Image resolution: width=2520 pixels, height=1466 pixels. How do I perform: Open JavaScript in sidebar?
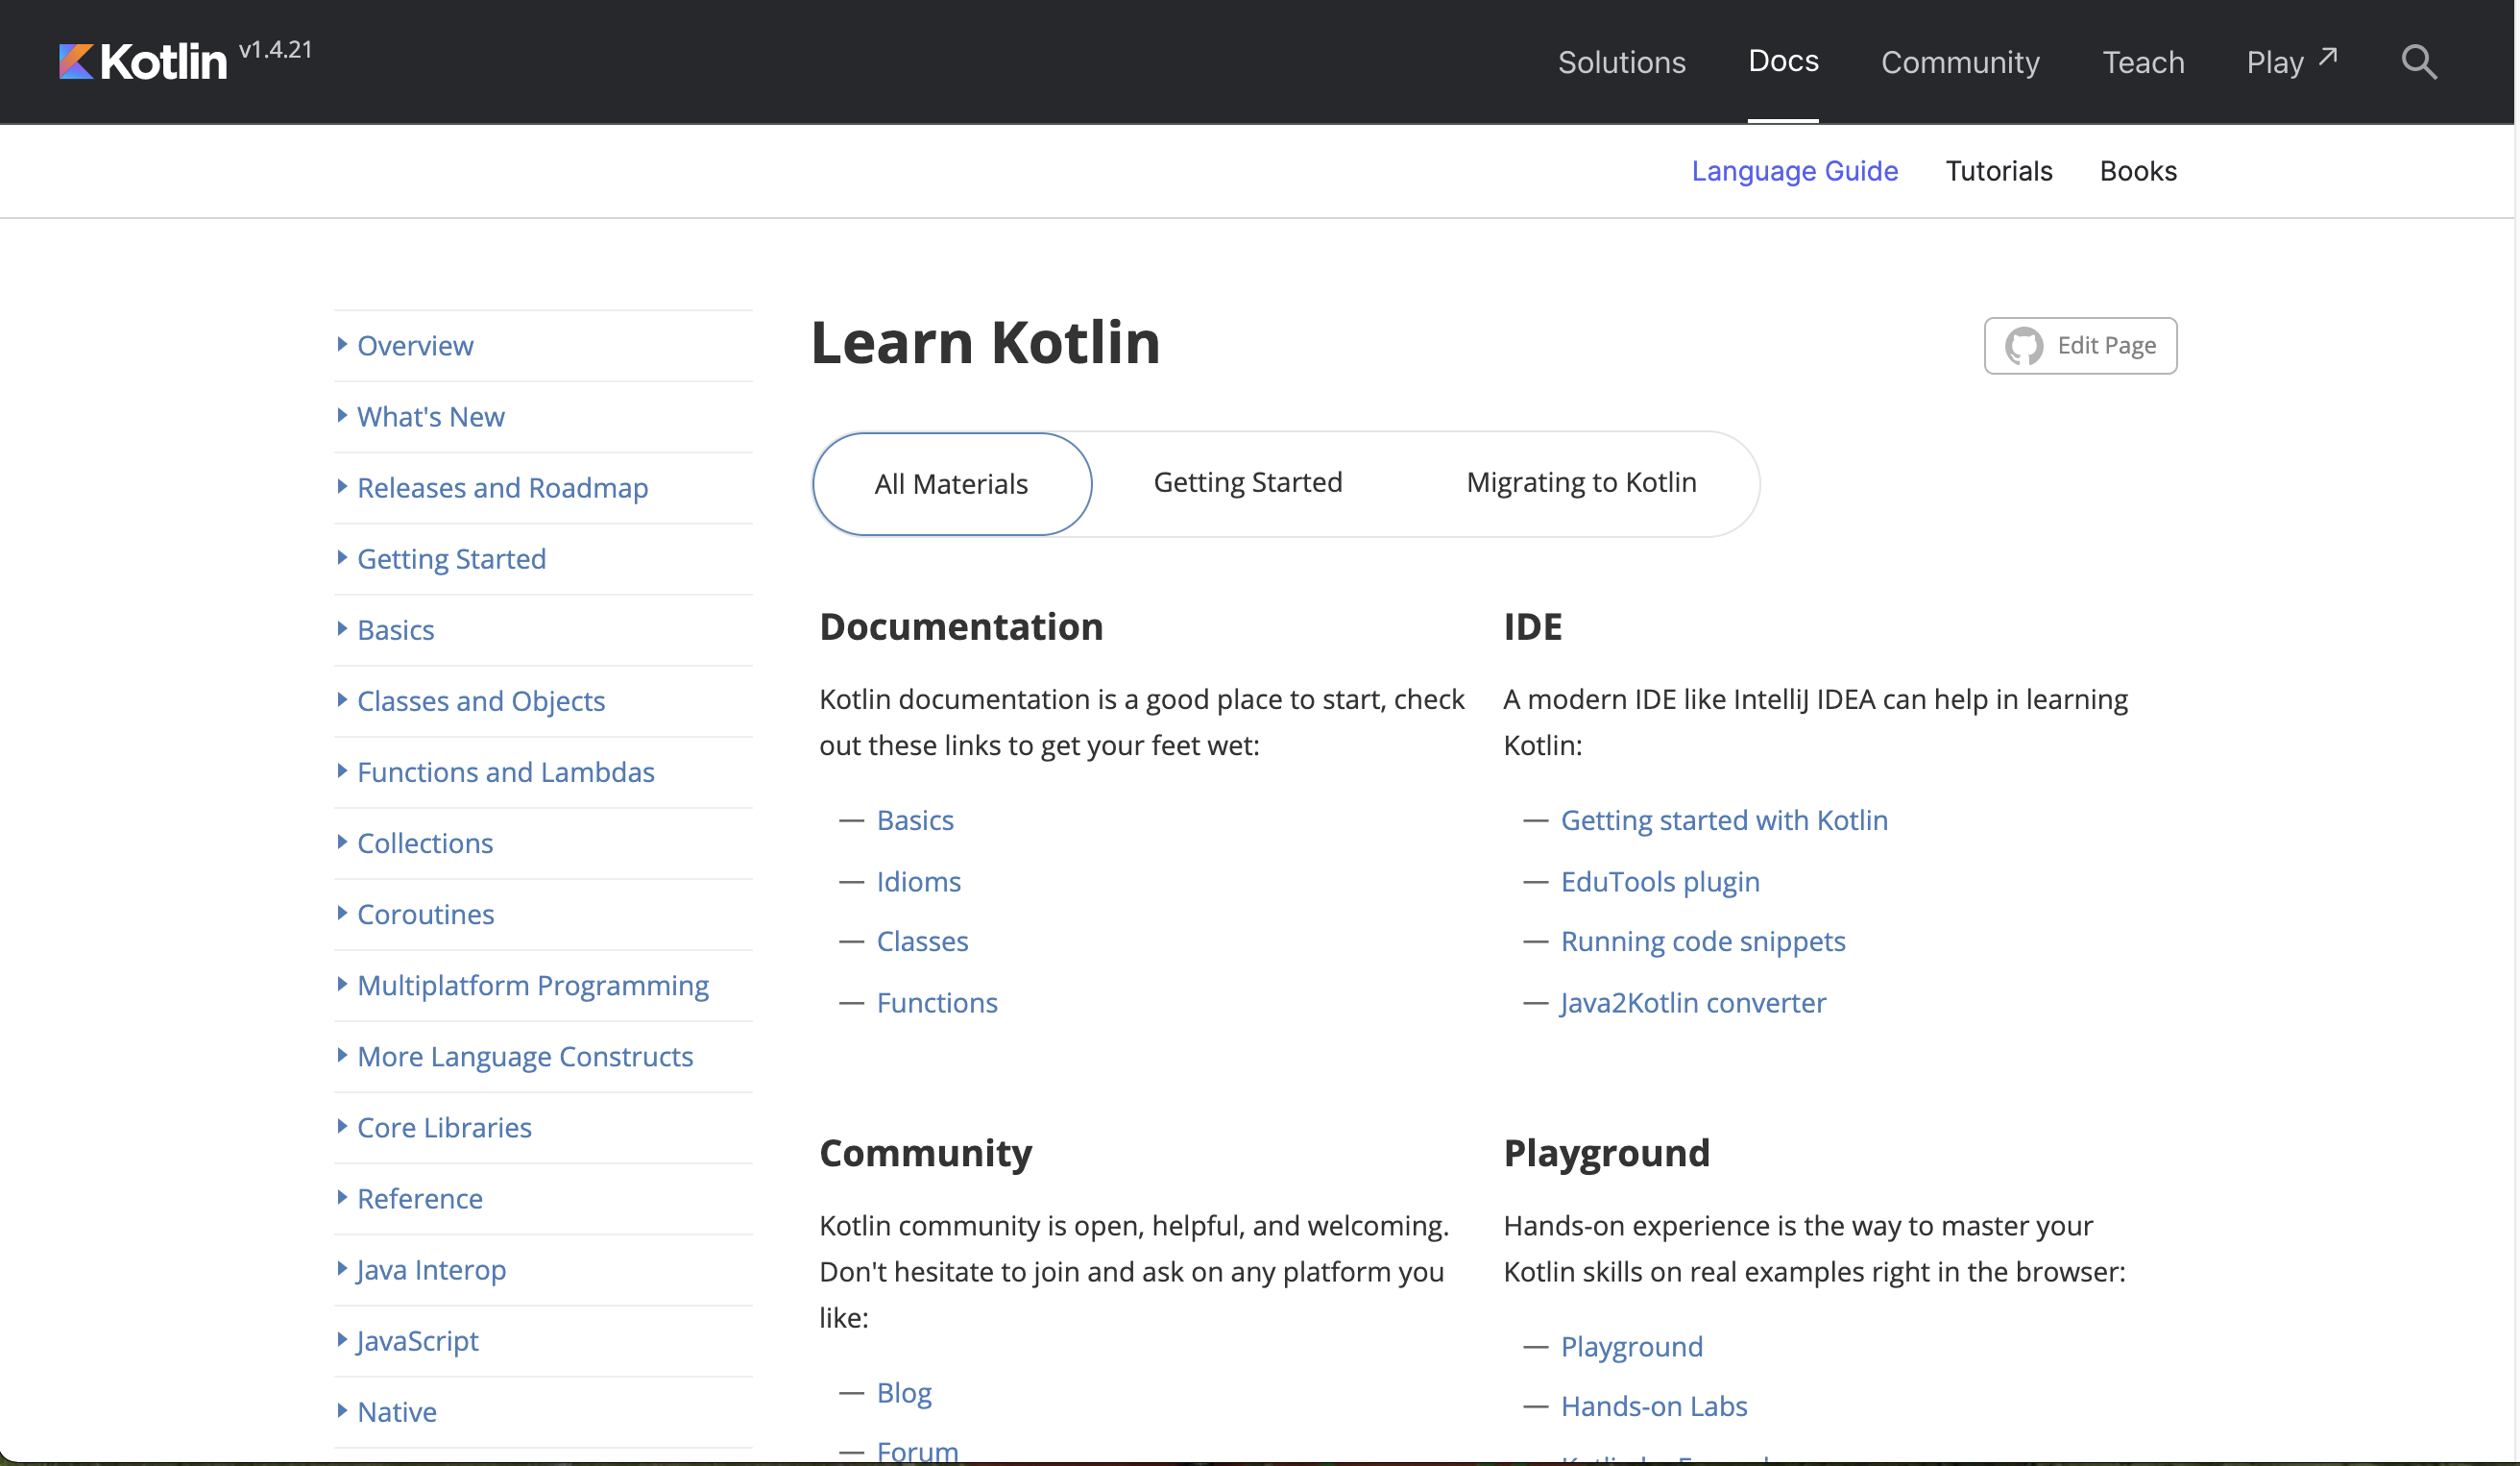pyautogui.click(x=417, y=1341)
